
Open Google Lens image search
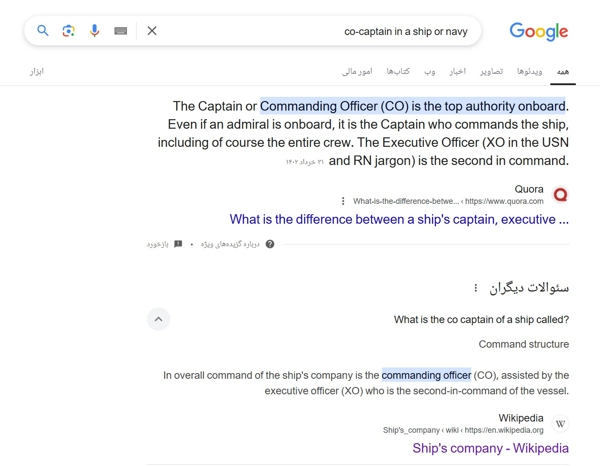click(68, 31)
